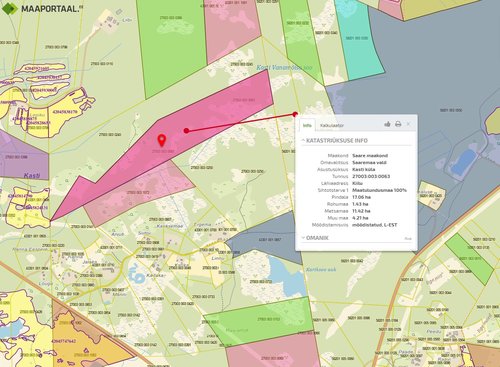Click the small link right of Omanik

click(x=408, y=239)
